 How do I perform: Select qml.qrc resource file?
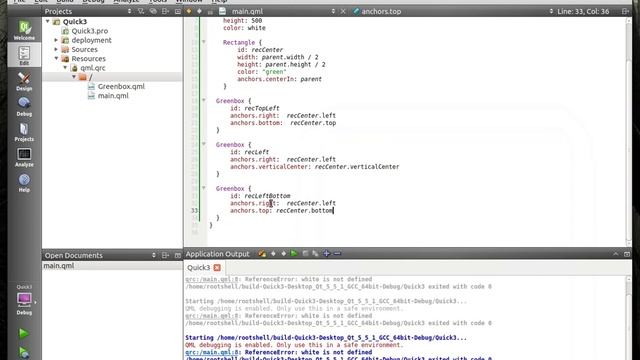93,68
